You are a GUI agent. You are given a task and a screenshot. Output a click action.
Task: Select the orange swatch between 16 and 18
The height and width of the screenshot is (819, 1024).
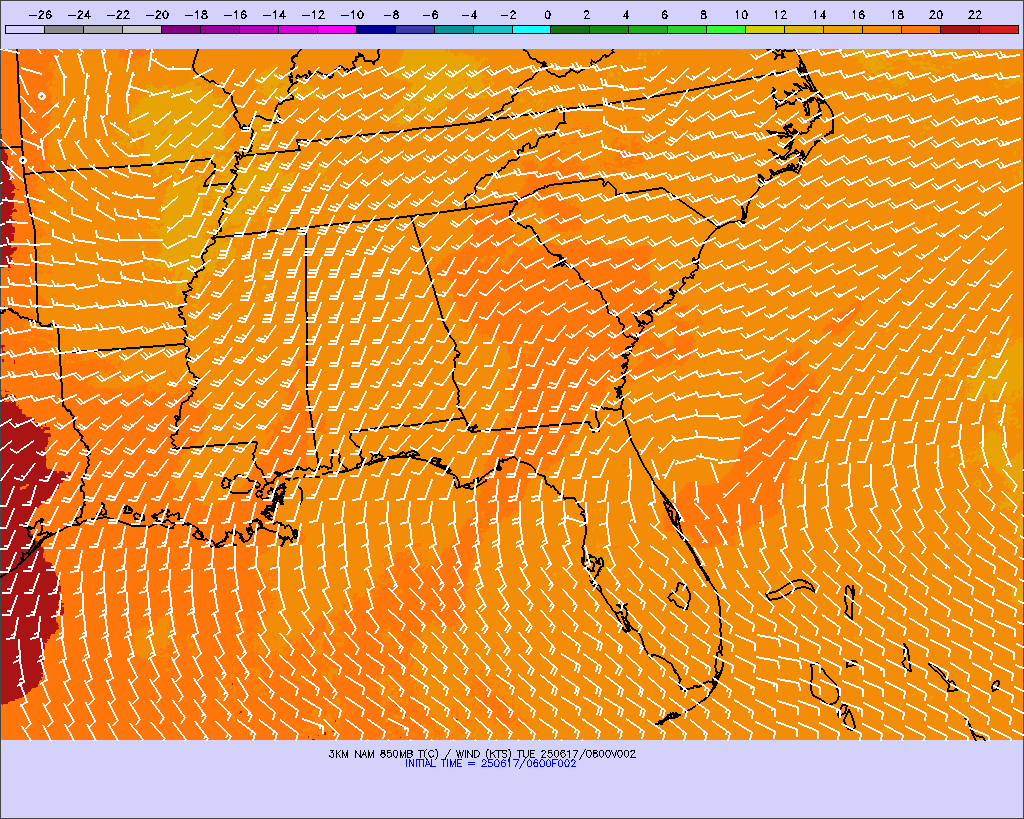[x=882, y=29]
